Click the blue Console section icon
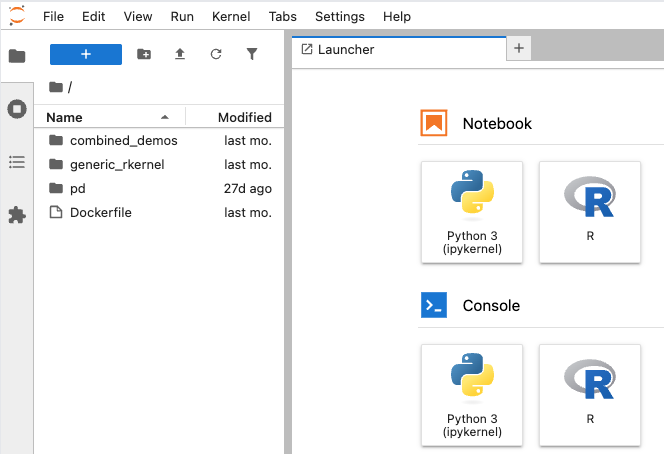 (434, 305)
